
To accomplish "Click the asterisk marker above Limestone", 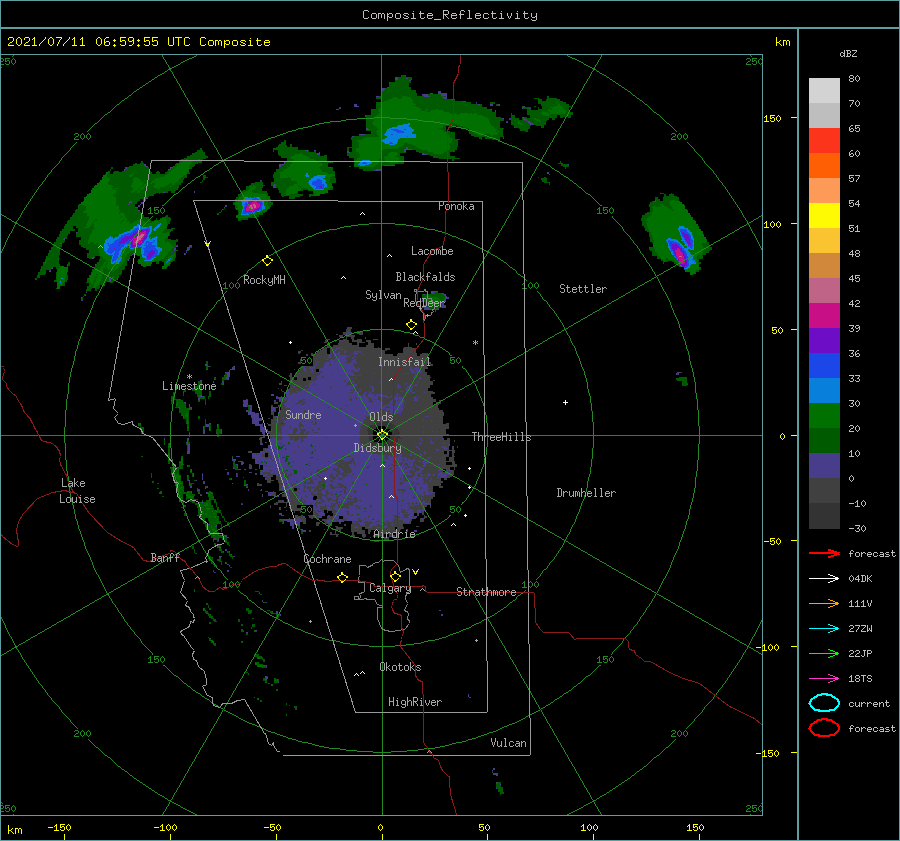I will pos(189,377).
